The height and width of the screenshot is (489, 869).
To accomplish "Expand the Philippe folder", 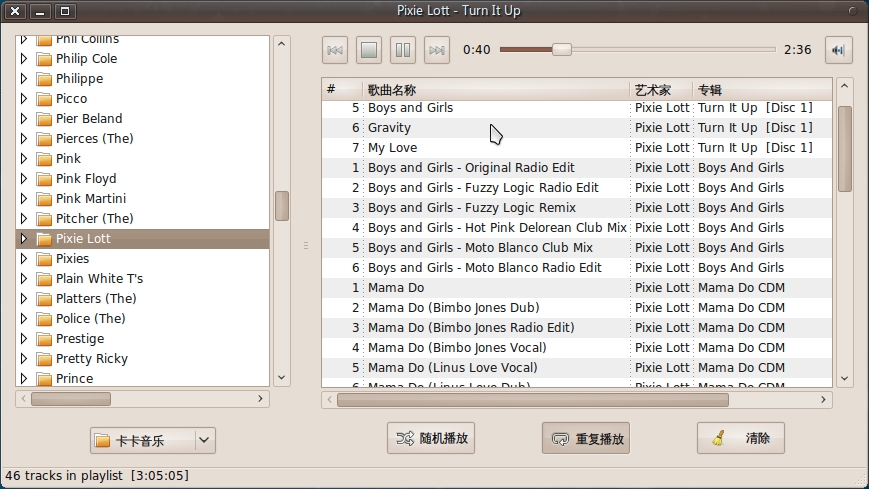I will tap(24, 78).
